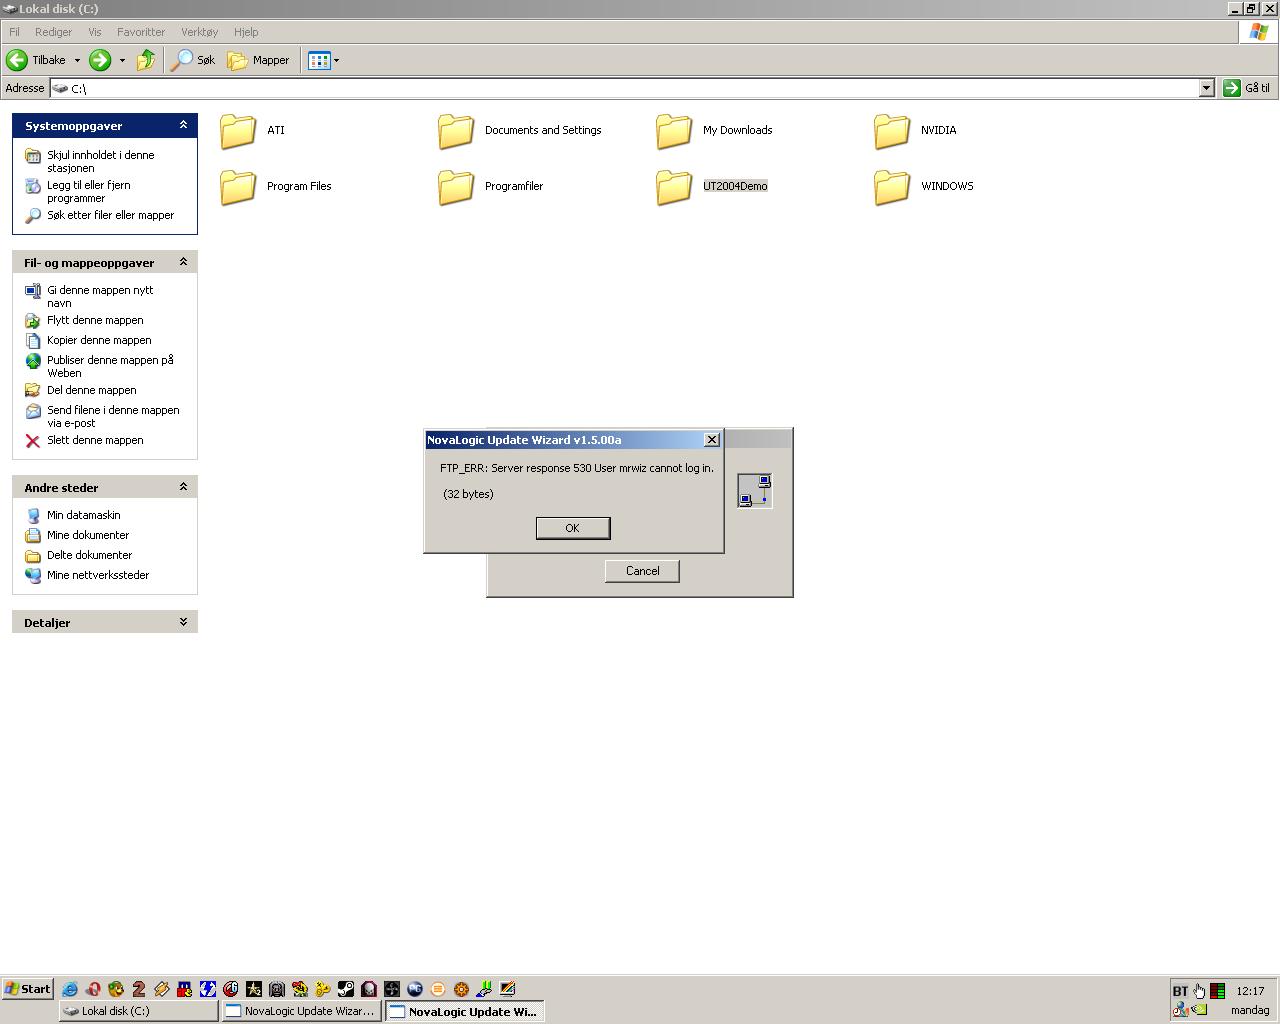Screen dimensions: 1280x1024
Task: Click Søk etter filer eller mapper
Action: click(x=110, y=215)
